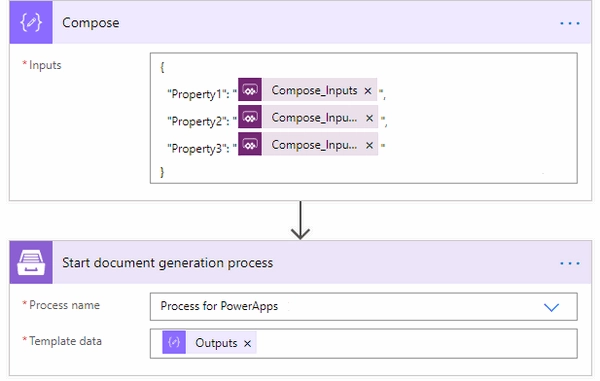Click the Inputs field label
The image size is (600, 381).
click(x=45, y=65)
